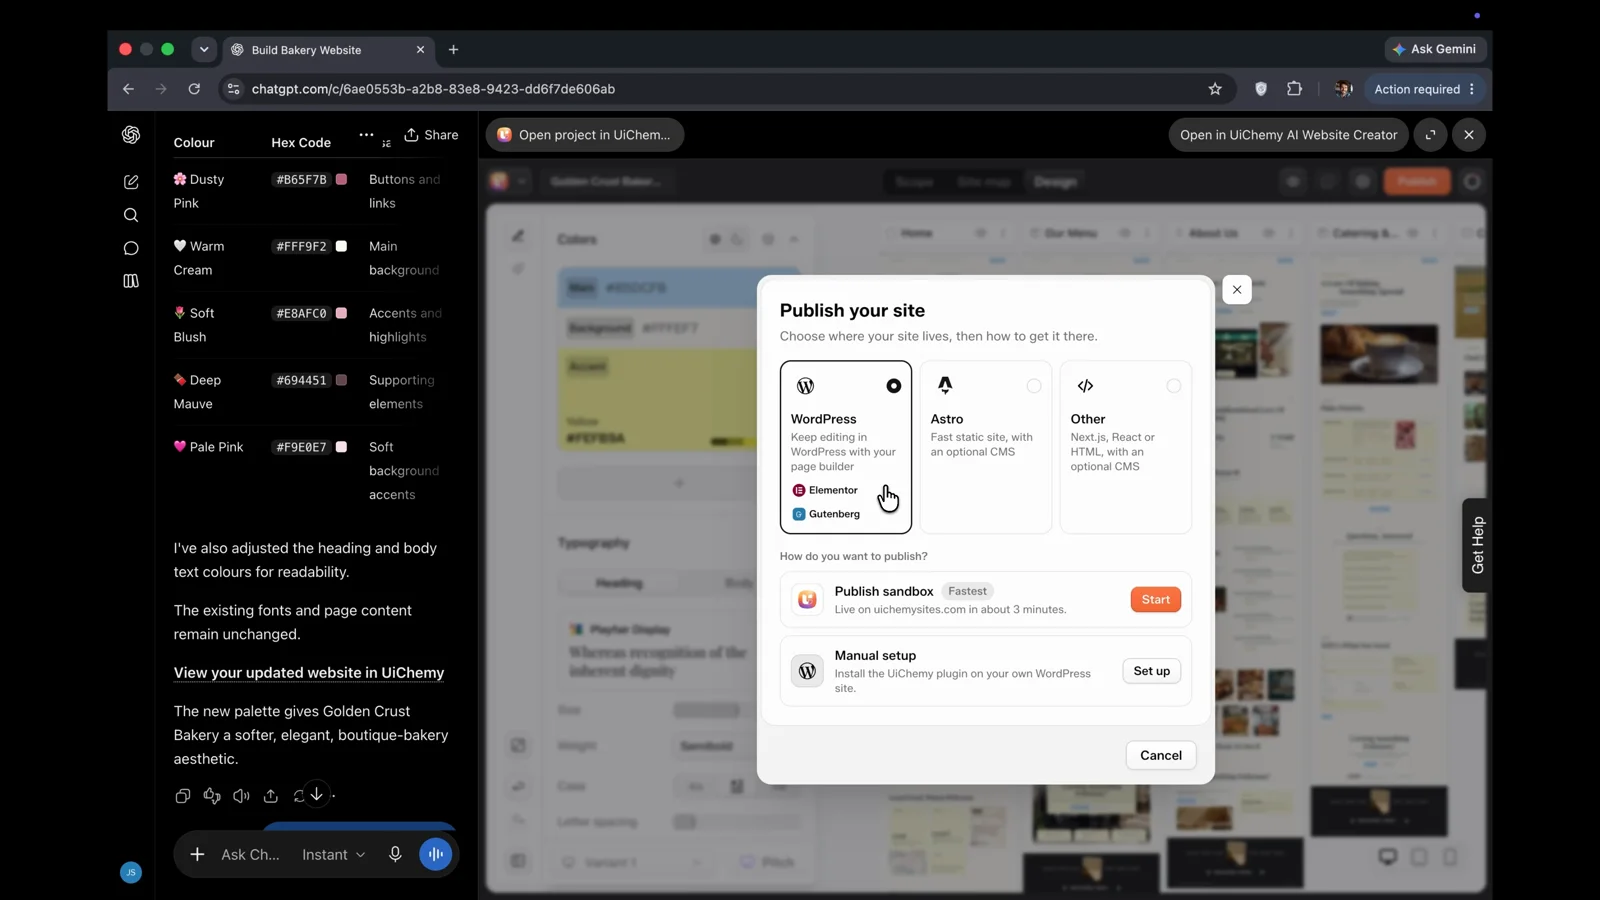Switch to Build Bakery Website tab

pyautogui.click(x=328, y=49)
